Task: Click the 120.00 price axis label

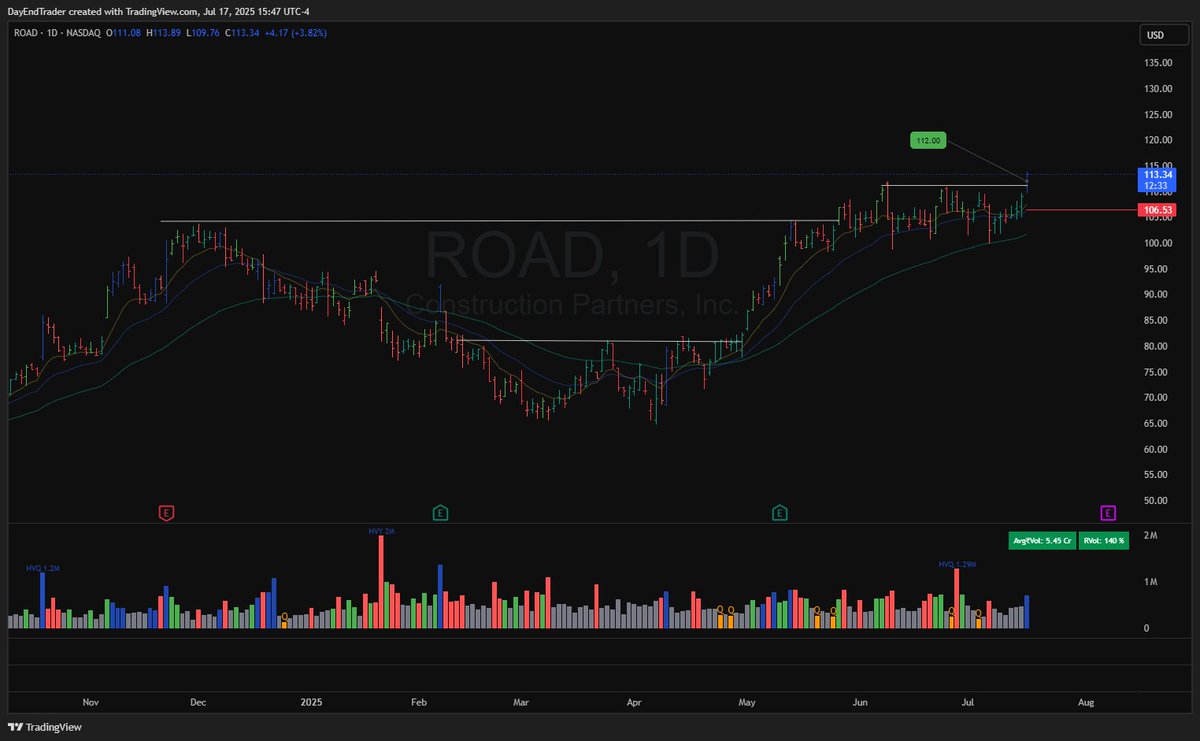Action: coord(1159,140)
